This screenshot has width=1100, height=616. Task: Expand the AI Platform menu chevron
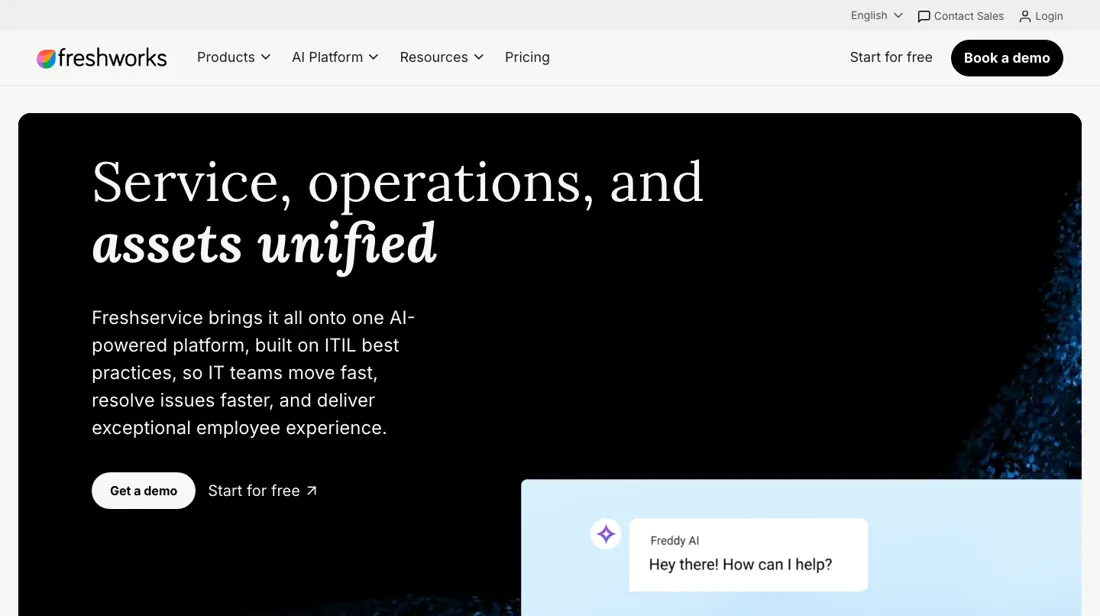[373, 58]
